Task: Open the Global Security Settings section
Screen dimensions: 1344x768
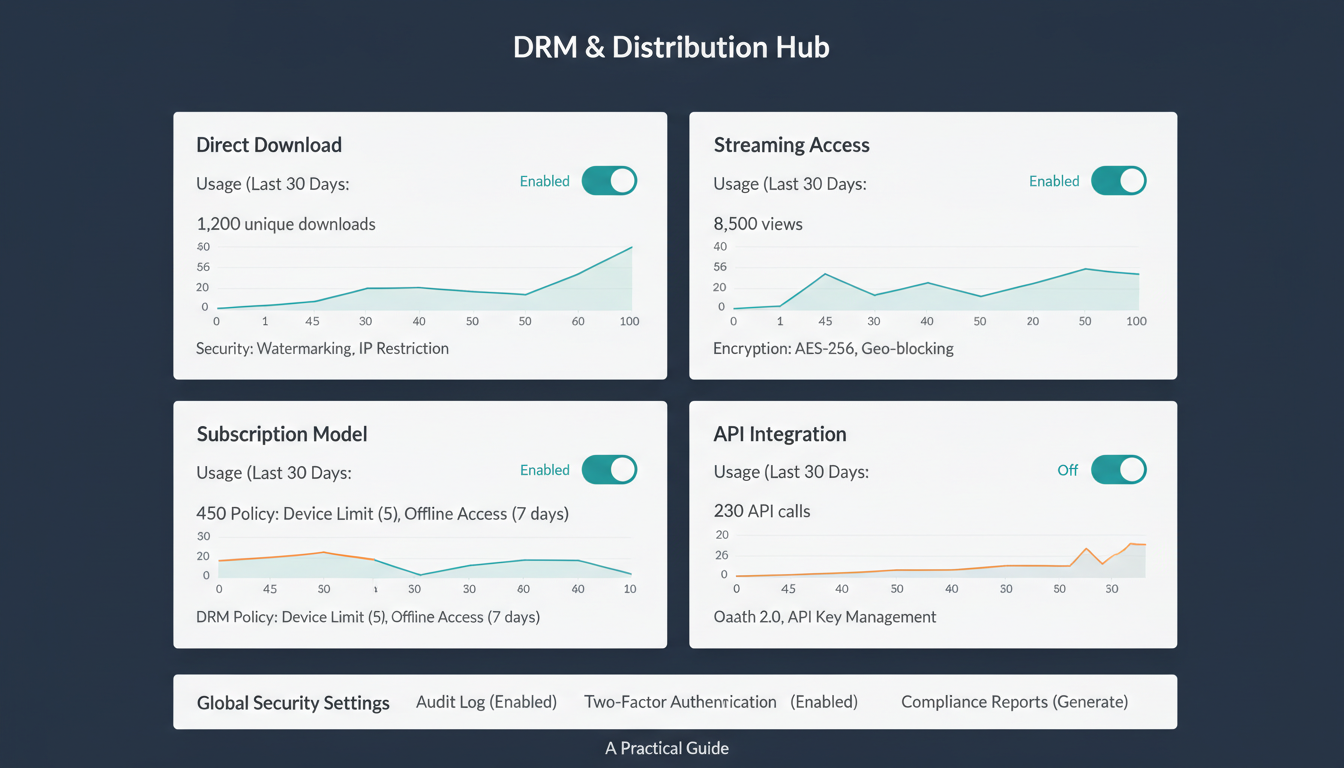Action: (293, 703)
